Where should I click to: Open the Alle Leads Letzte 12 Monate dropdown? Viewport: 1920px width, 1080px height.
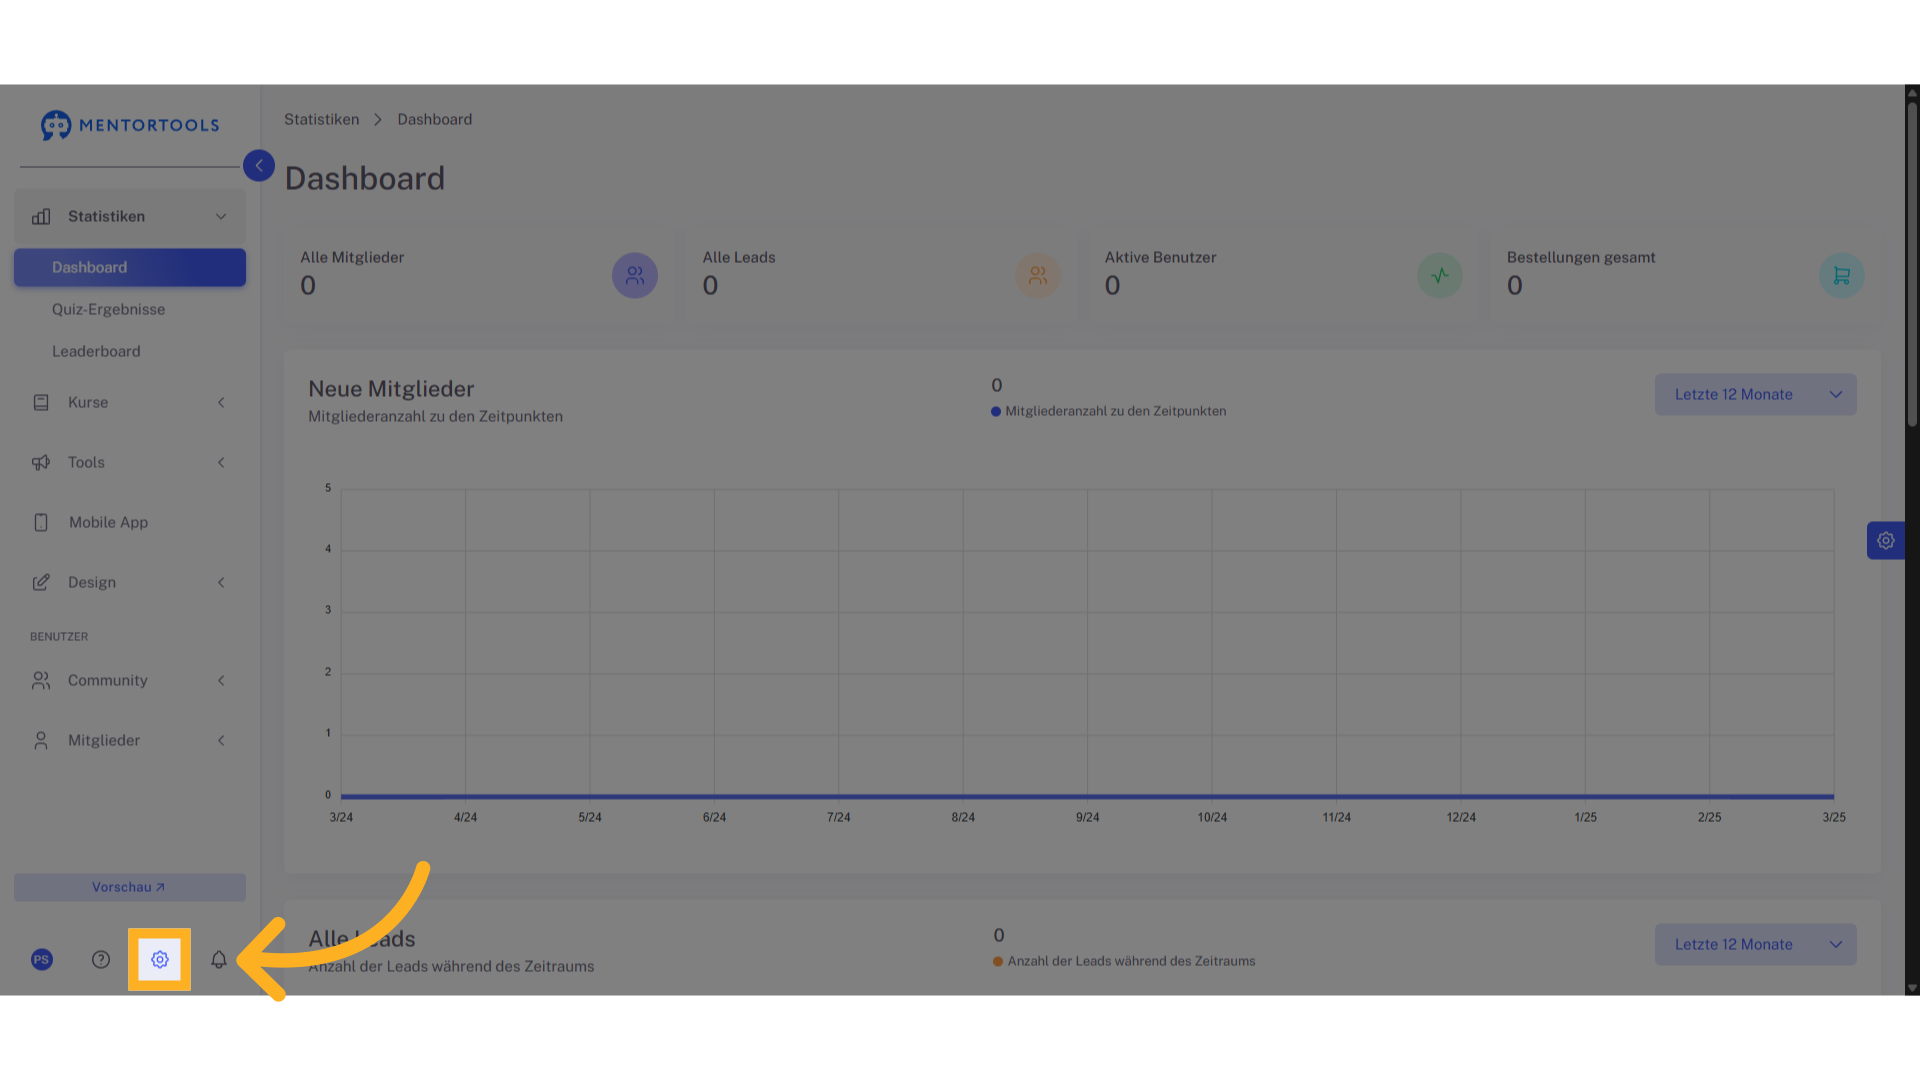click(1756, 945)
